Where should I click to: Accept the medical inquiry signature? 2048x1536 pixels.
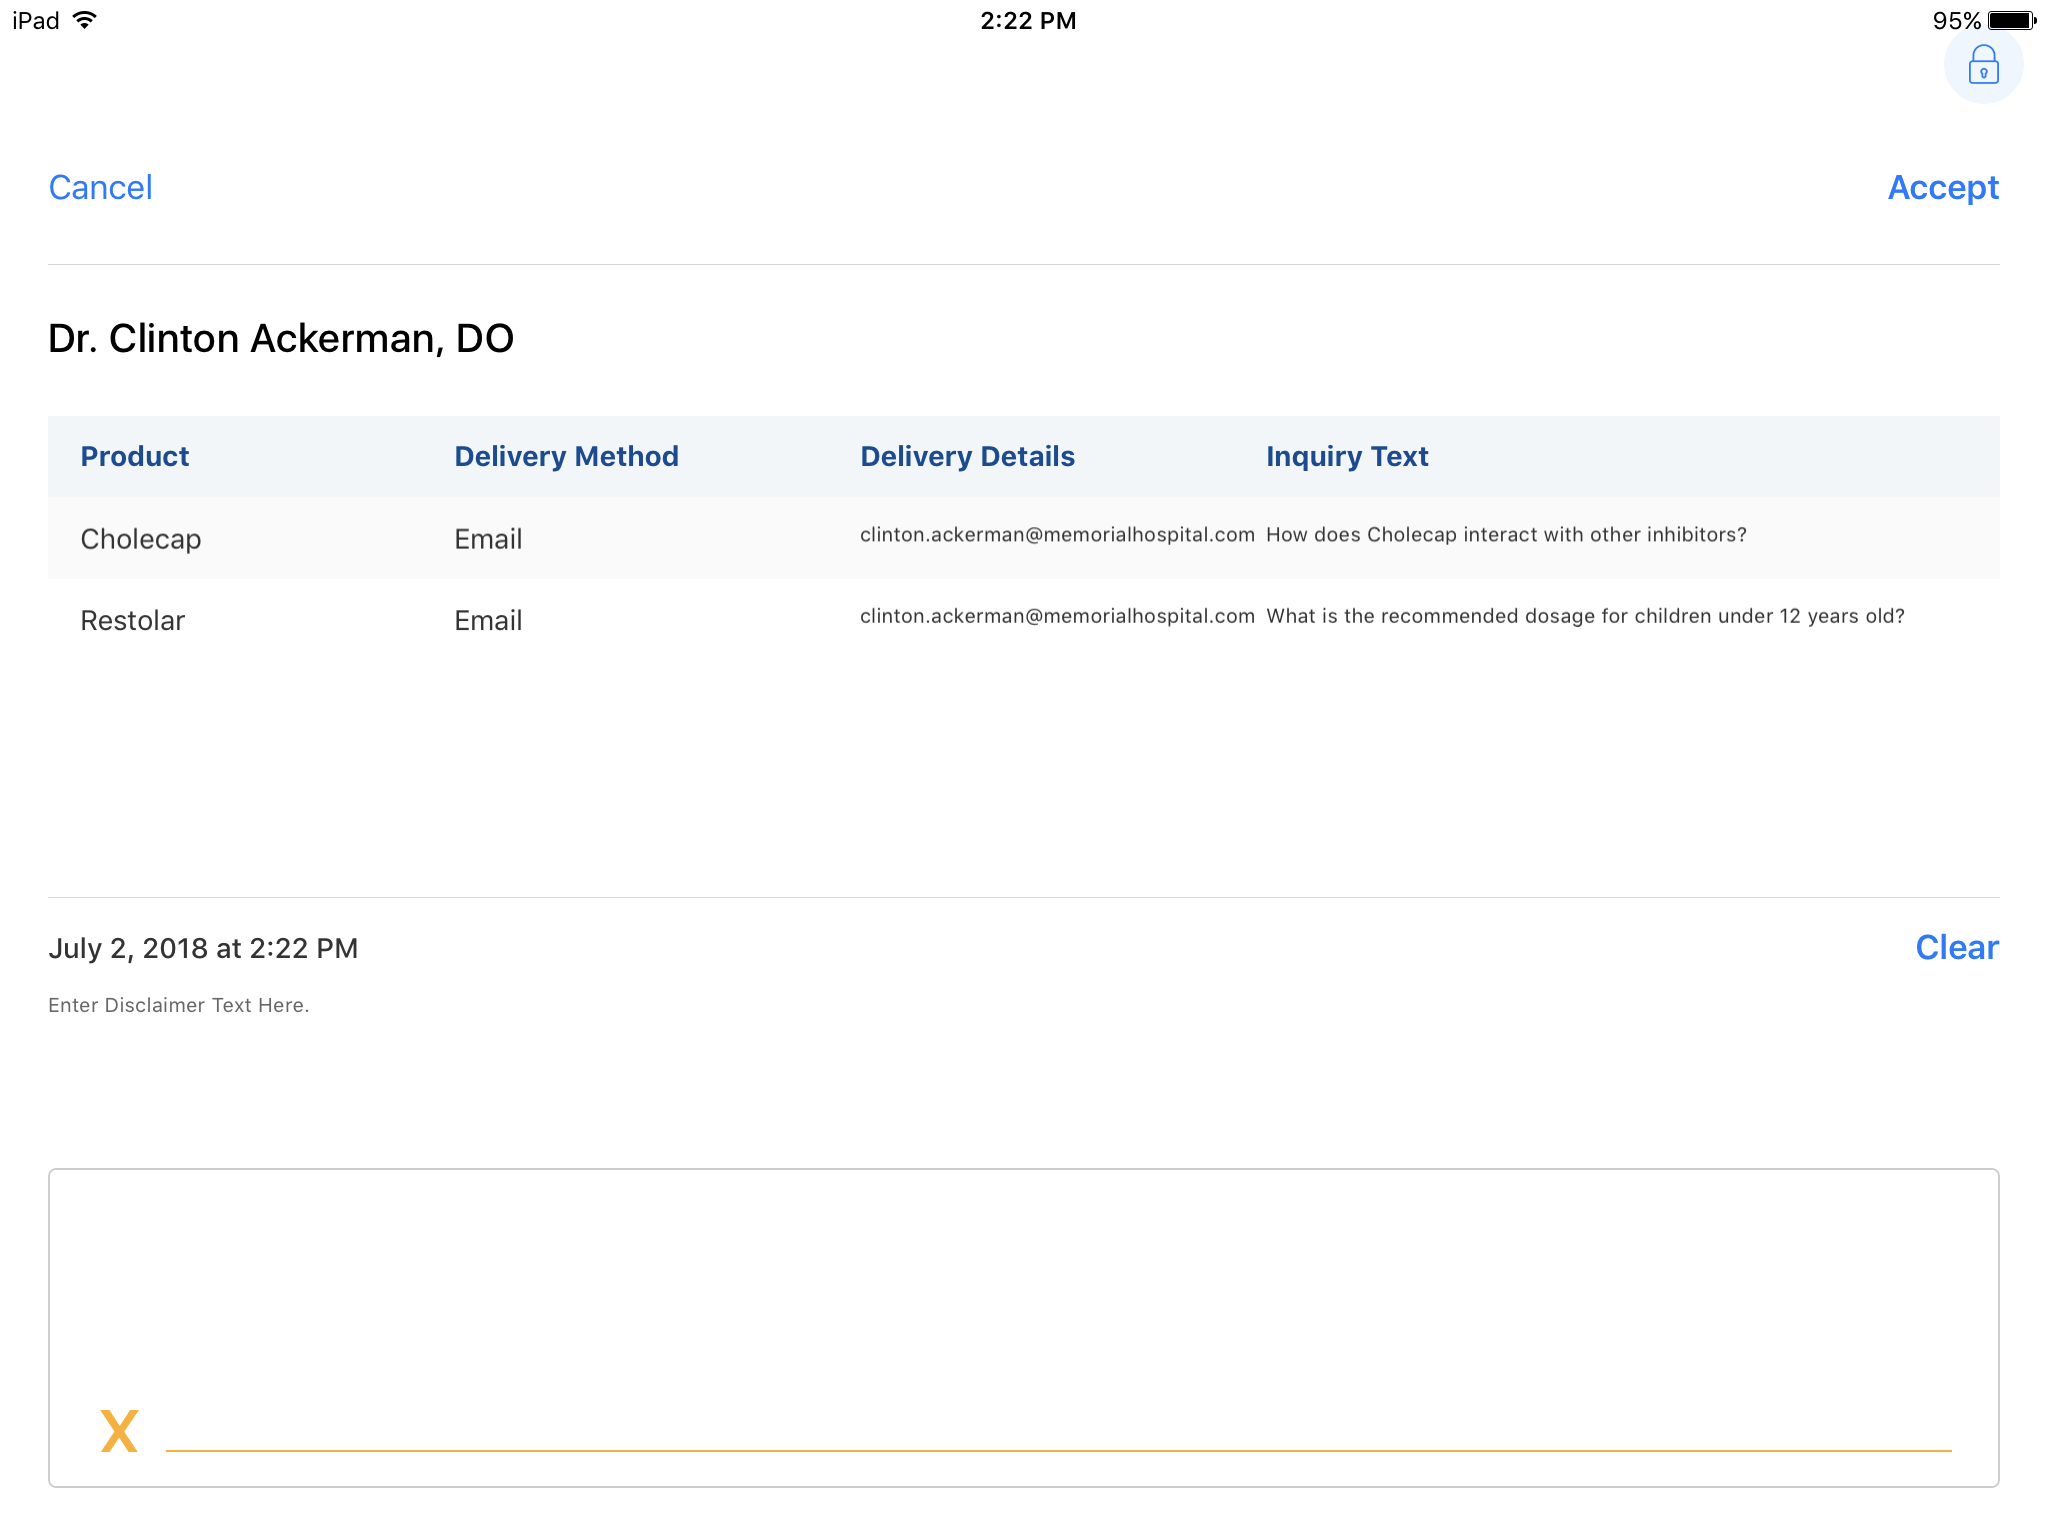pyautogui.click(x=1942, y=188)
